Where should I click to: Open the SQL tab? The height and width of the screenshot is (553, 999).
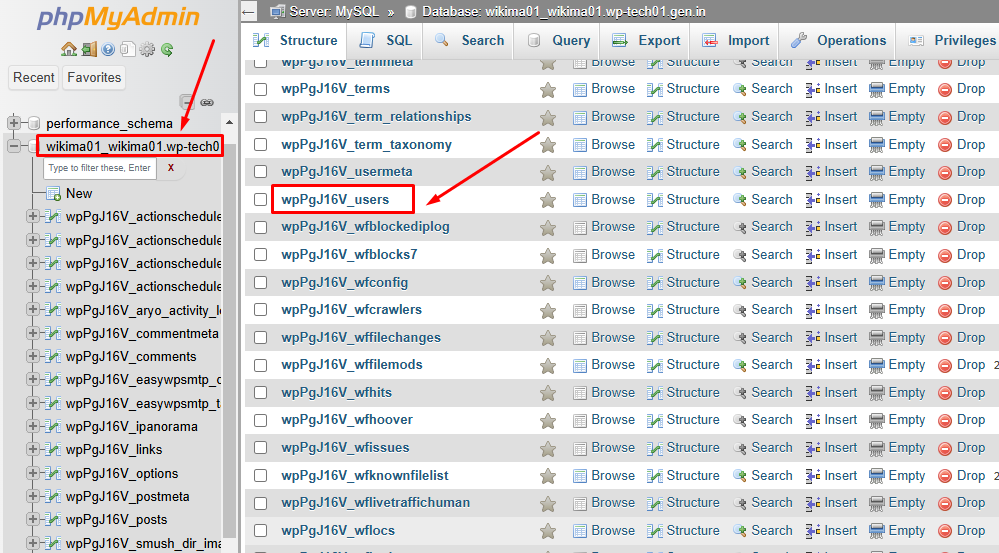click(x=386, y=41)
